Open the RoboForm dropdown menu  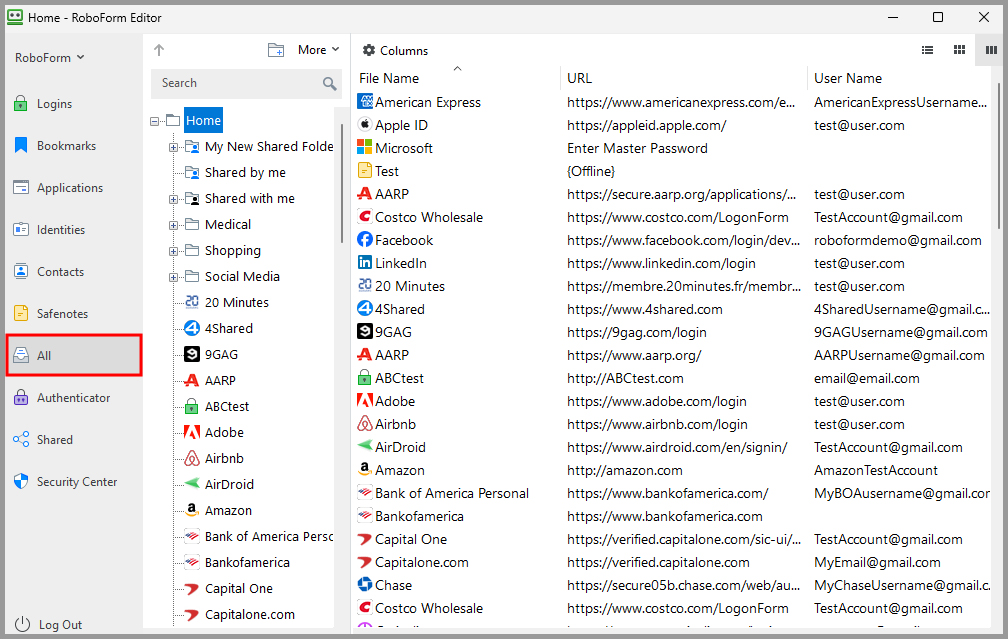pyautogui.click(x=50, y=57)
